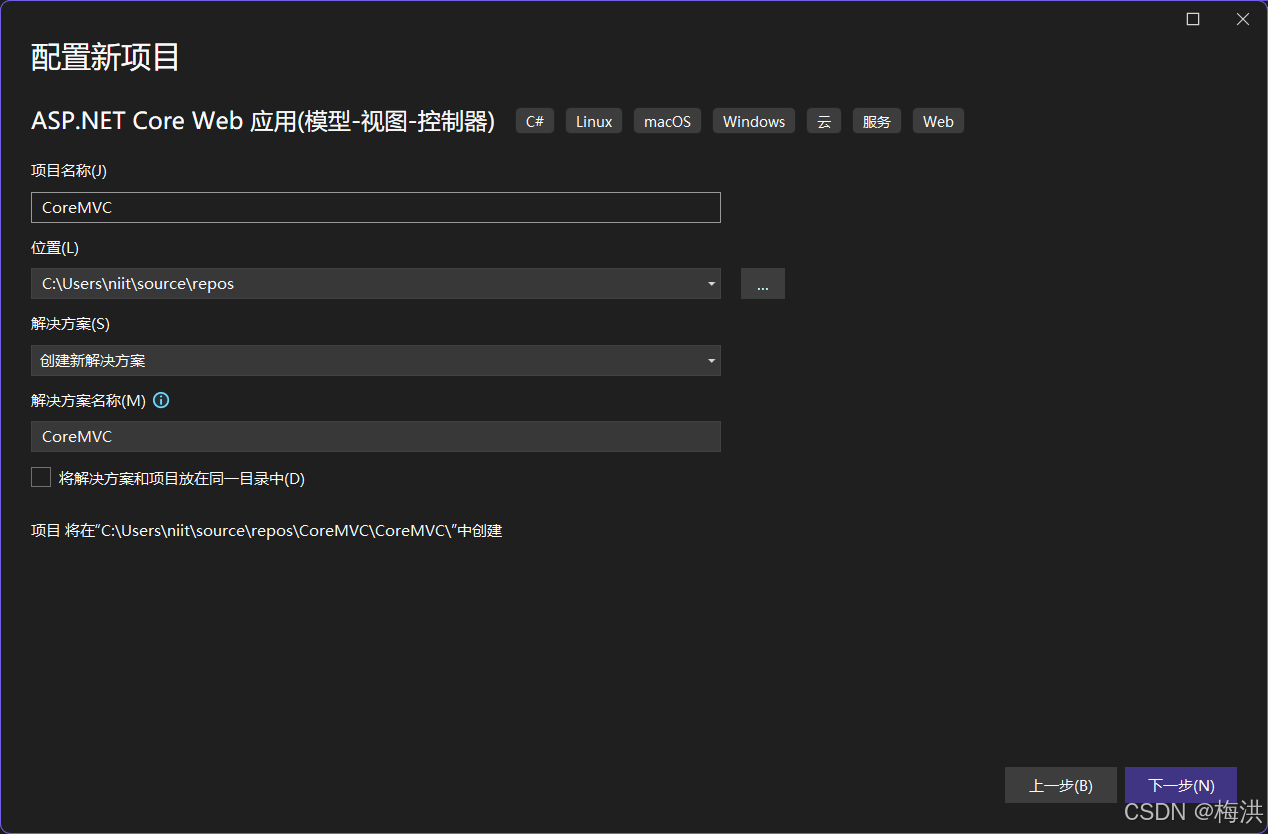1268x834 pixels.
Task: Tick the checkbox to place solution and project together
Action: 41,478
